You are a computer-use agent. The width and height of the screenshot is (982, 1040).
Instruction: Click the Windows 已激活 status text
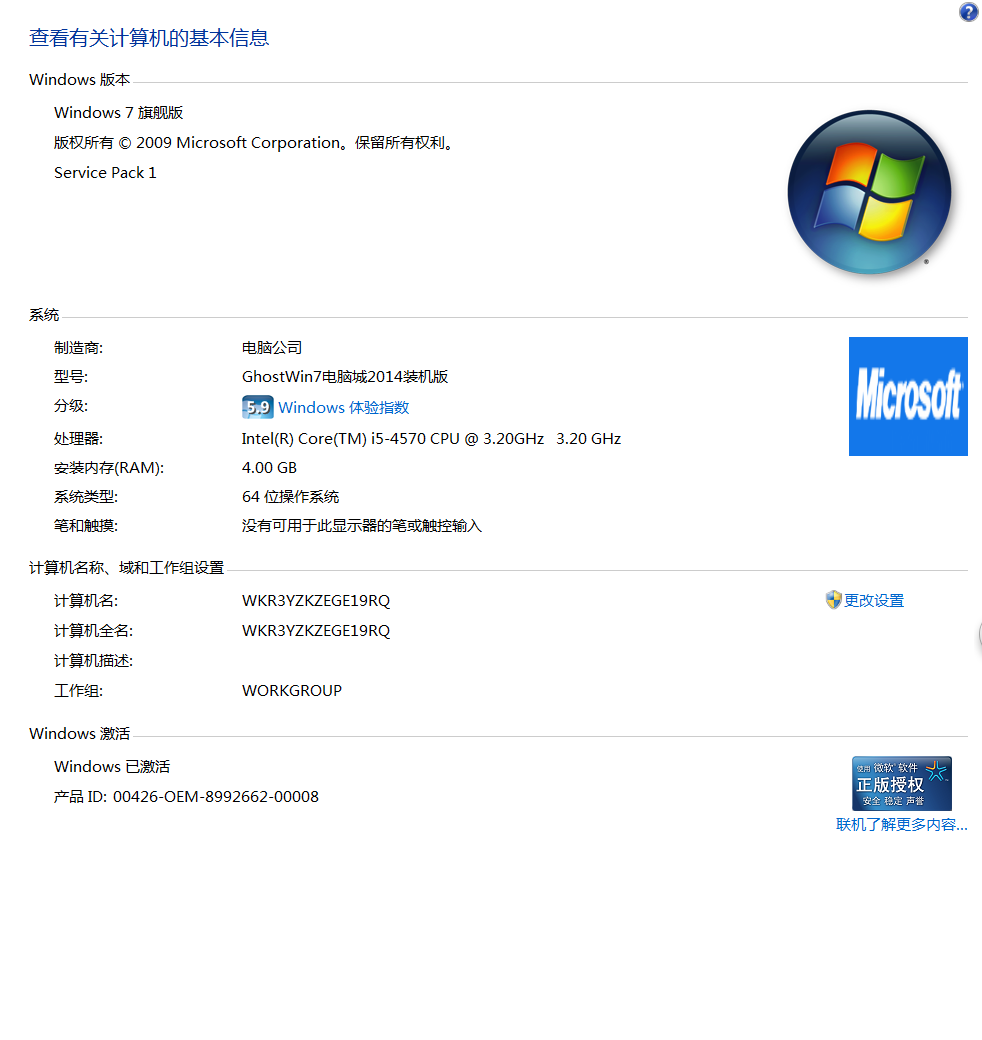click(x=112, y=767)
